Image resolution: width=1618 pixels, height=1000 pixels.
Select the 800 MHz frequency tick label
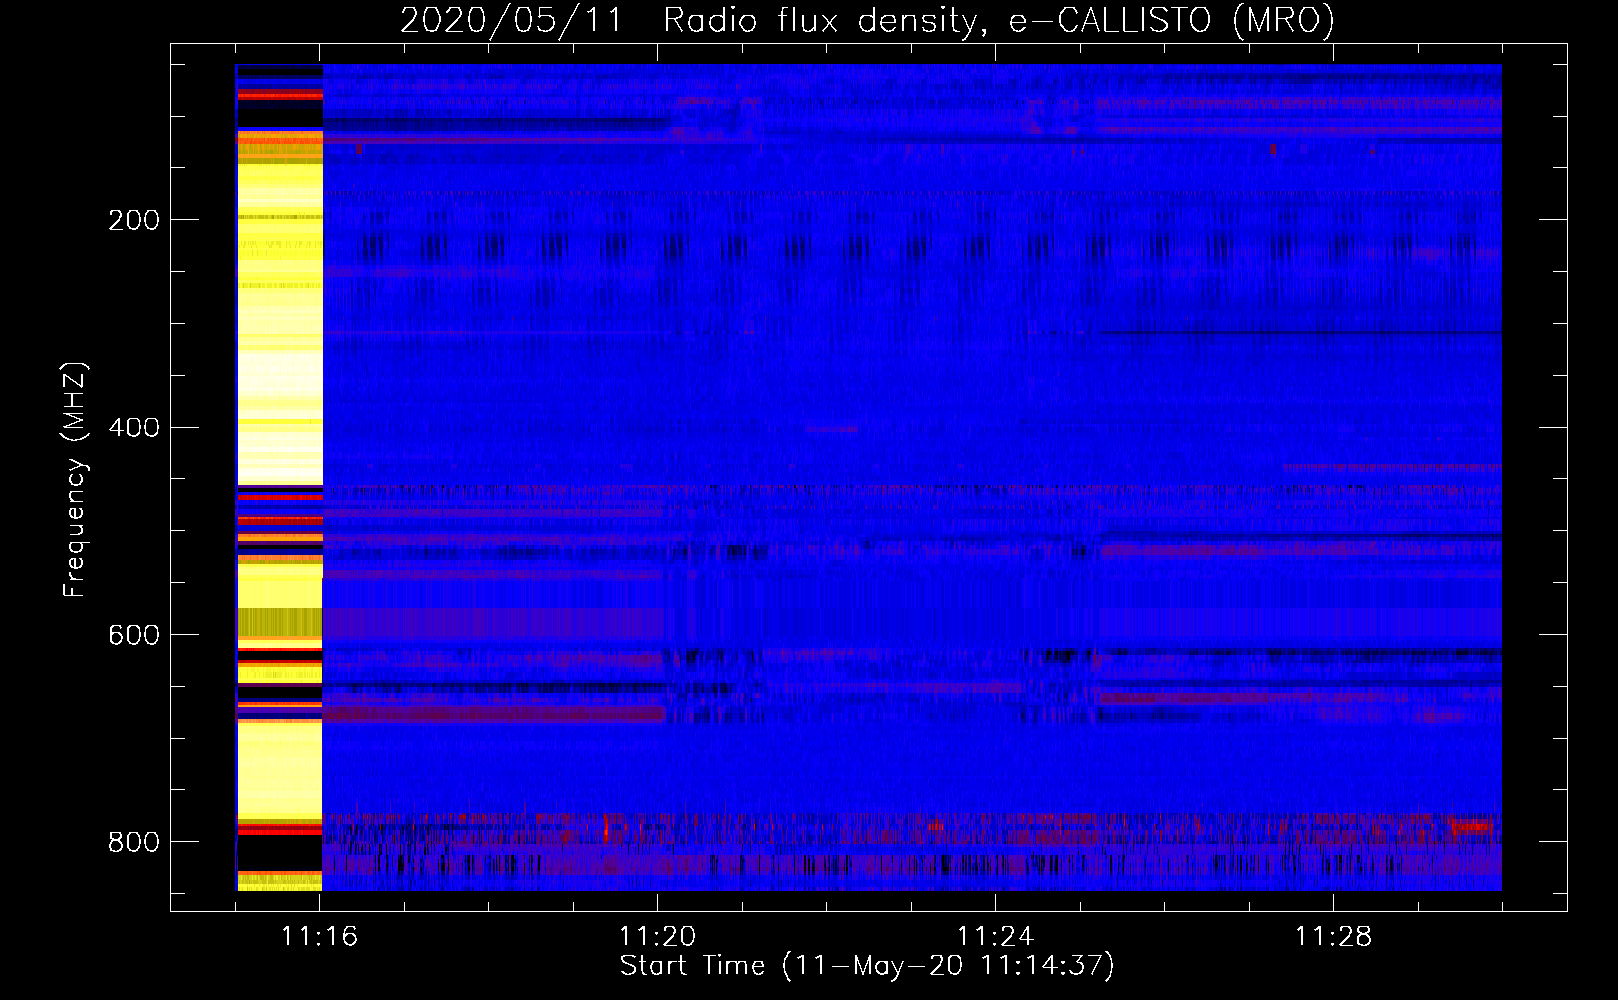pyautogui.click(x=134, y=842)
